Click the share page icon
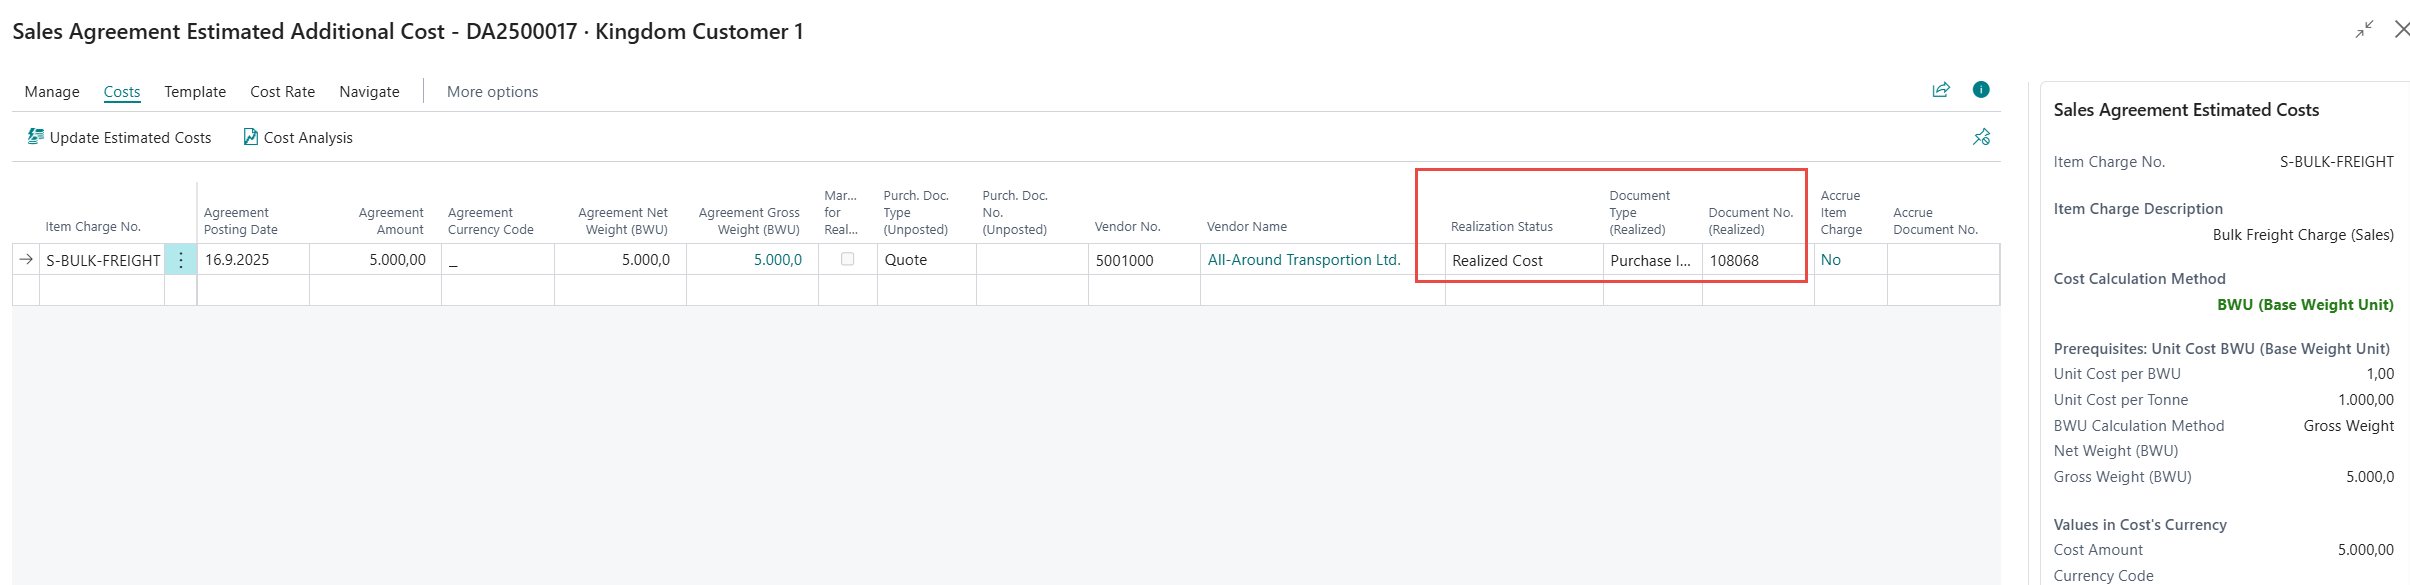The width and height of the screenshot is (2410, 585). point(1940,90)
